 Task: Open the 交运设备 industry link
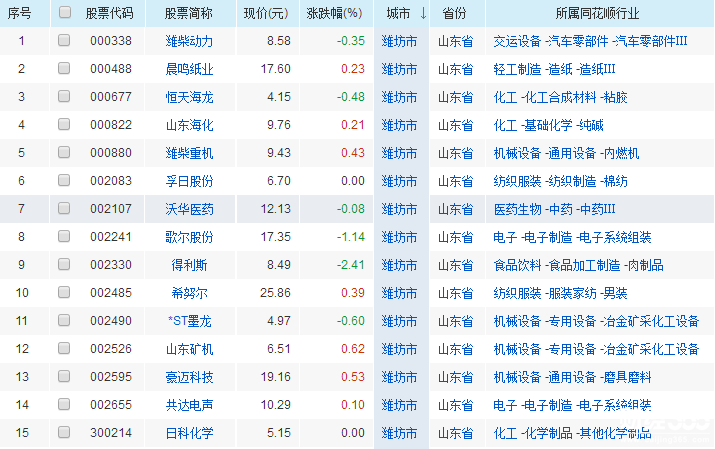tap(517, 41)
